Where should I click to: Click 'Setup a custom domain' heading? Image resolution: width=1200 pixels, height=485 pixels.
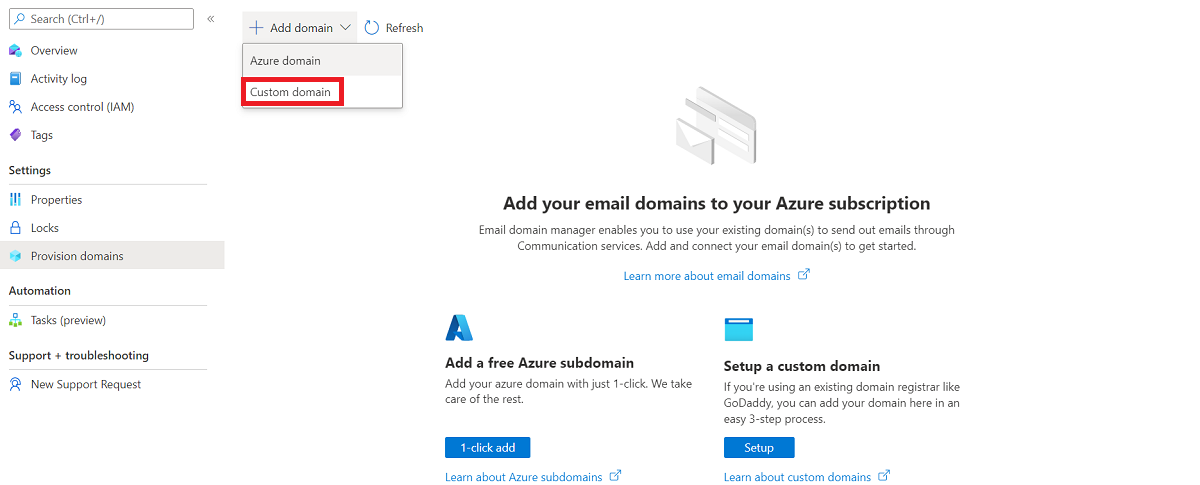point(802,366)
